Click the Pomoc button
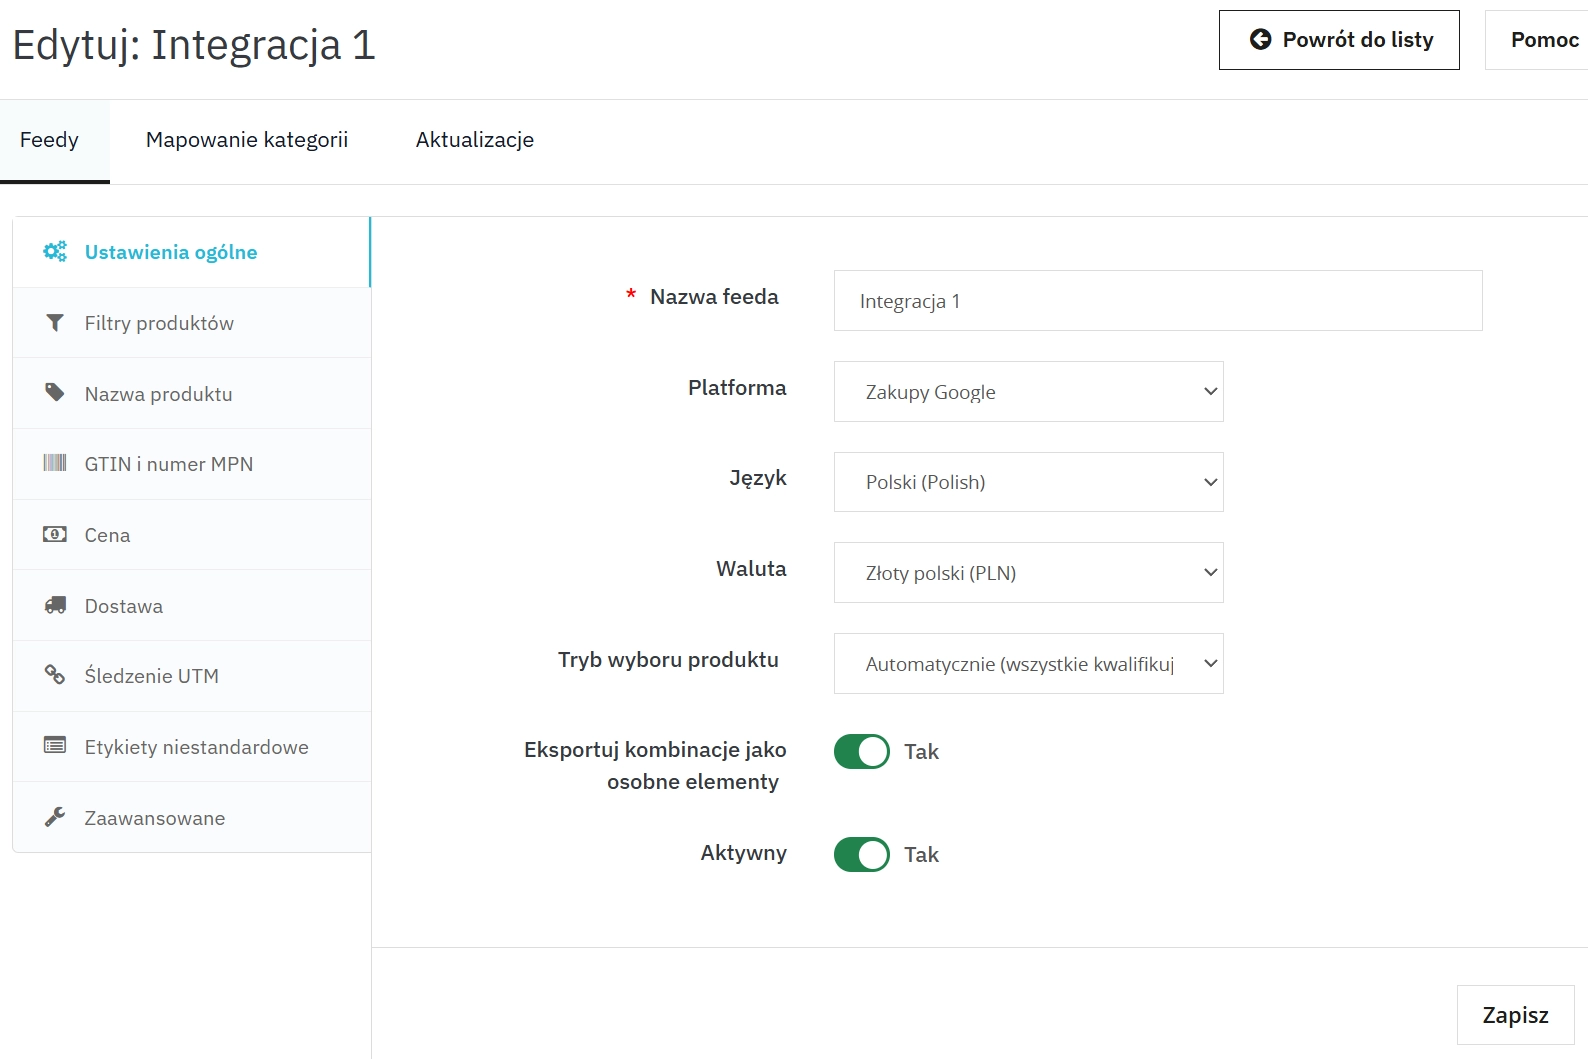The height and width of the screenshot is (1059, 1588). (1537, 40)
